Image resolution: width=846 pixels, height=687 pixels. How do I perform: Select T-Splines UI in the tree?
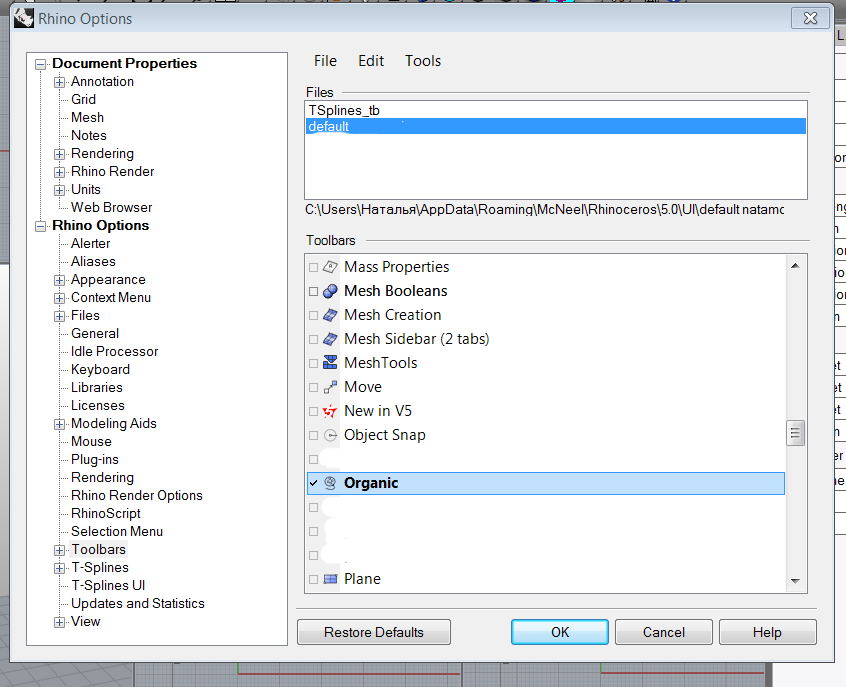(108, 586)
